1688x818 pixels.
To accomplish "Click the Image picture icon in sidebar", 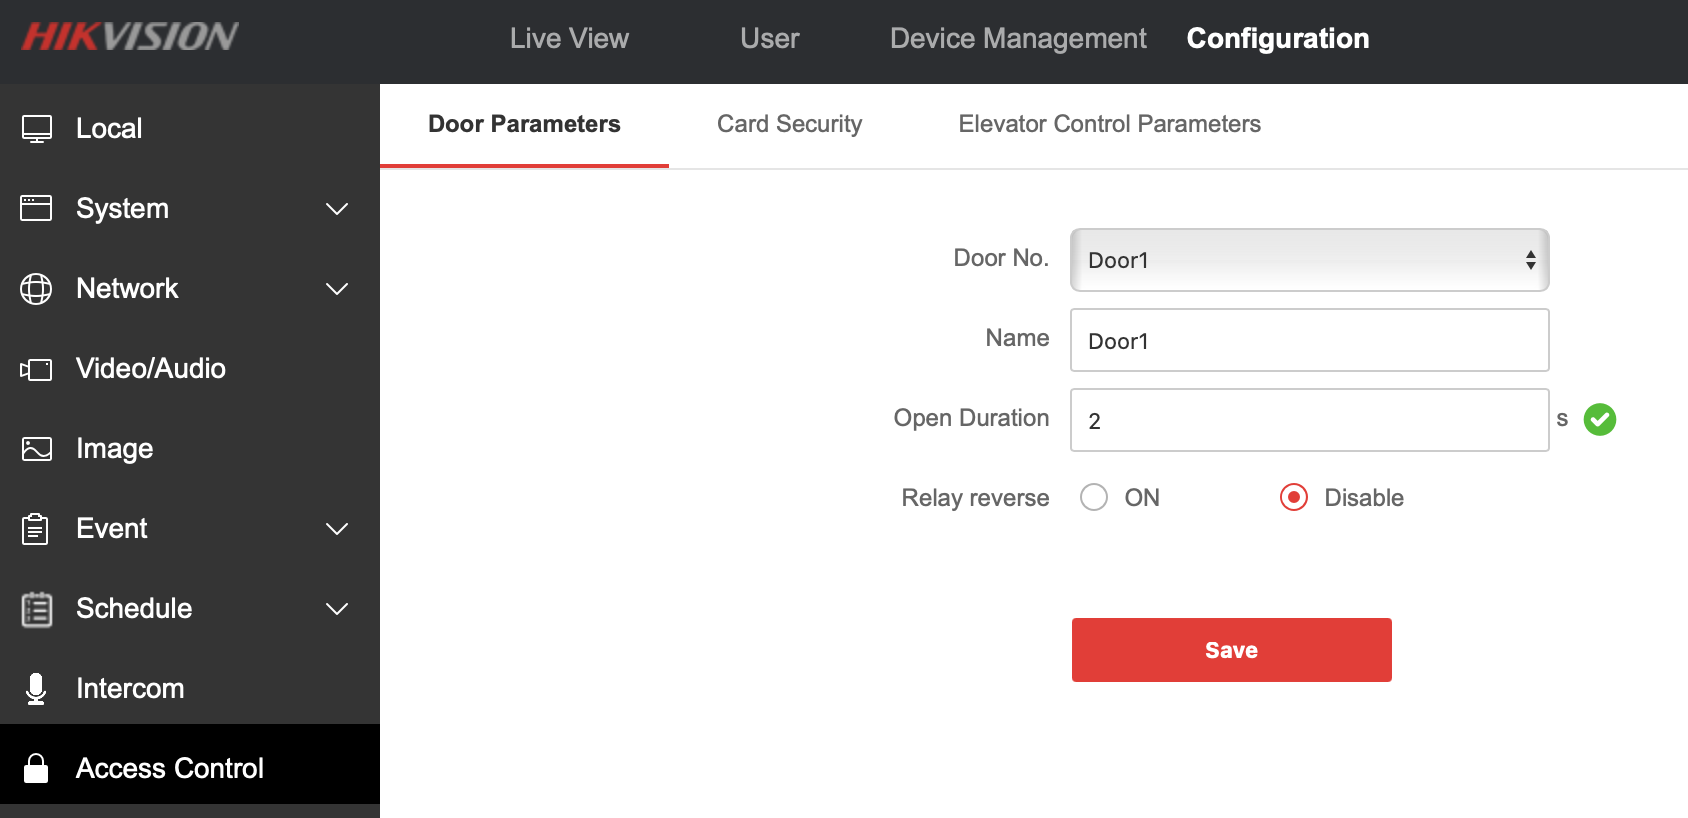I will 36,449.
